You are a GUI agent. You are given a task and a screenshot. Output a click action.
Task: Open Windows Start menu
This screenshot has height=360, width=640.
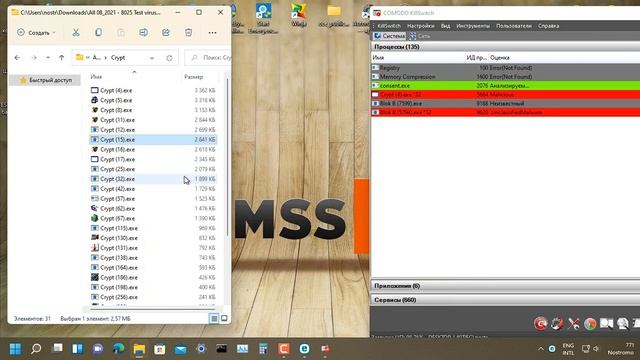pyautogui.click(x=16, y=349)
